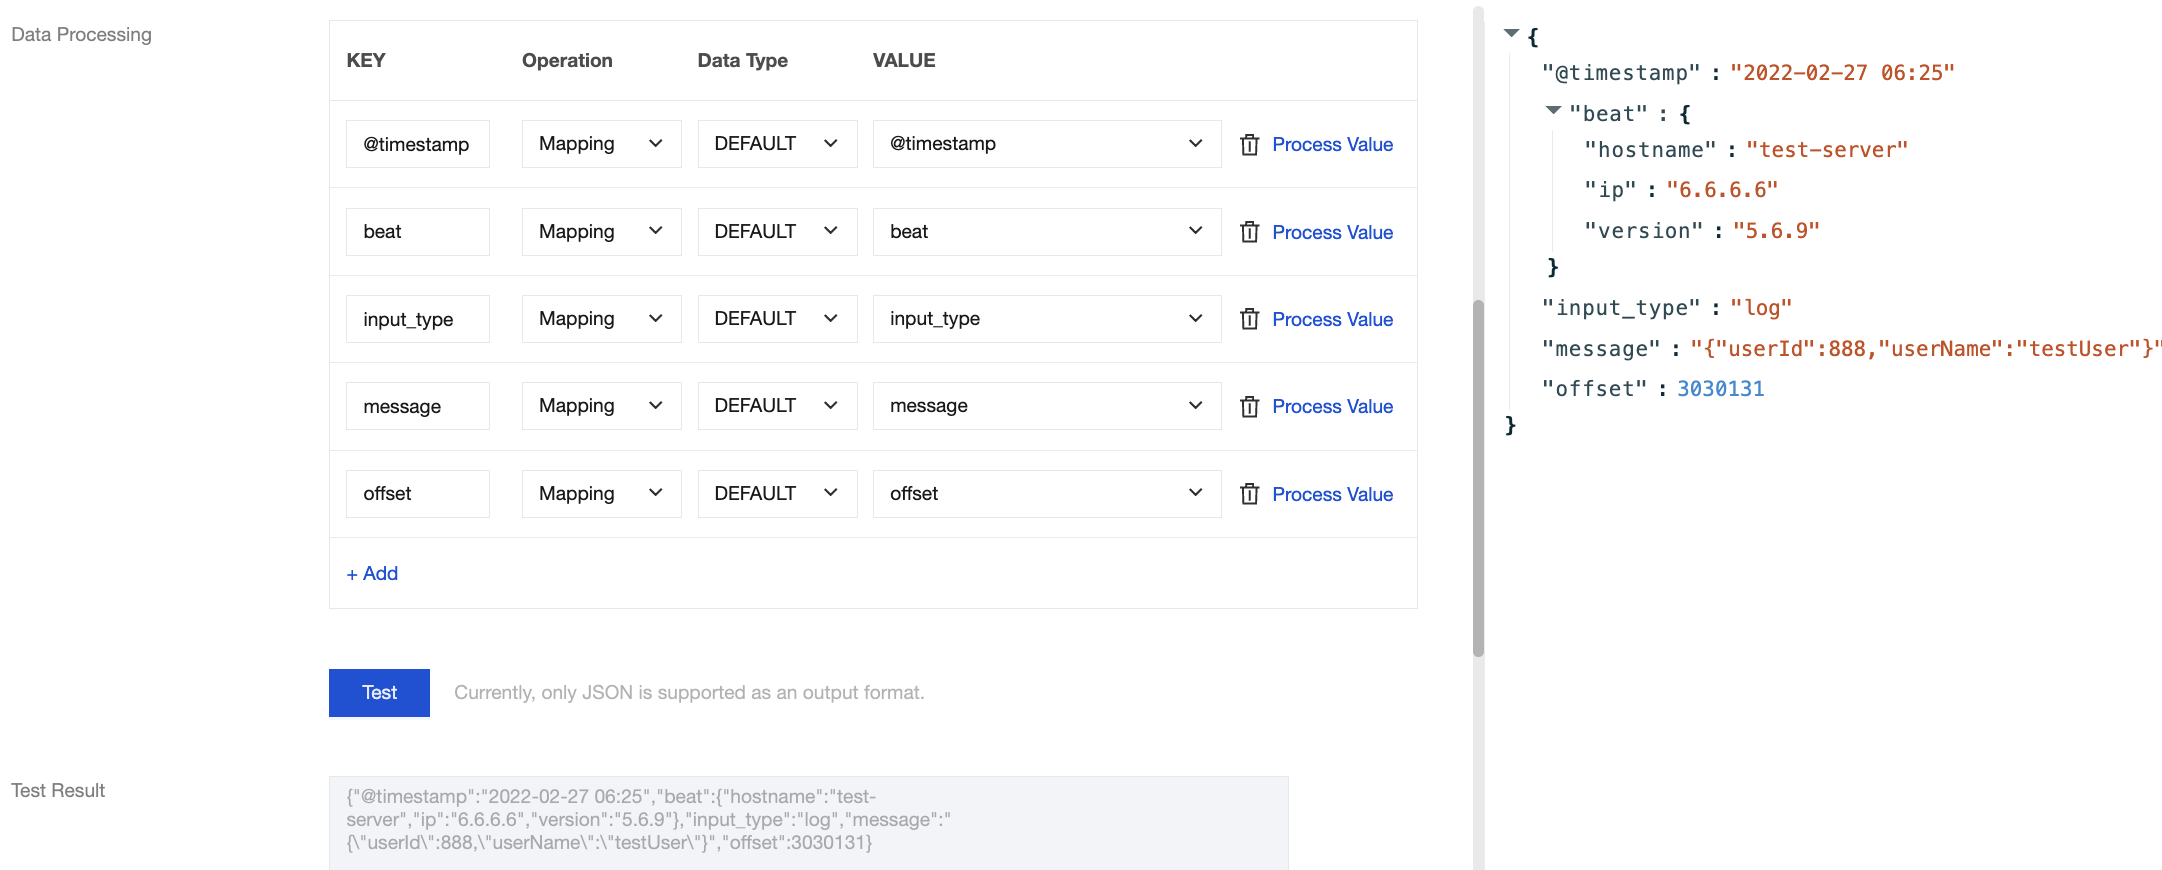Screen dimensions: 2162x870
Task: Click trash icon for input_type row
Action: [x=1249, y=319]
